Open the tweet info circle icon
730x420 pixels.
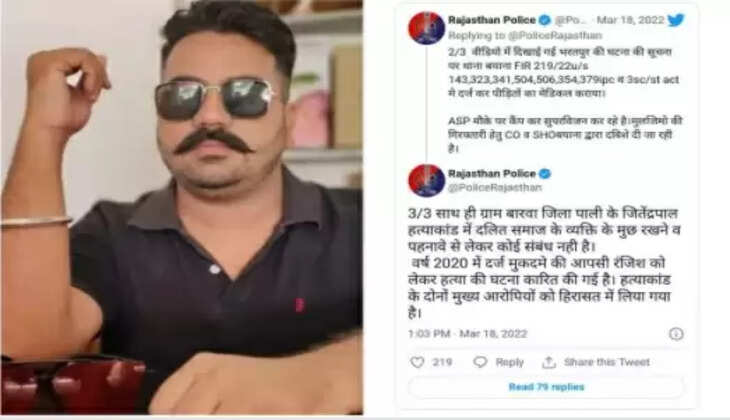coord(676,334)
